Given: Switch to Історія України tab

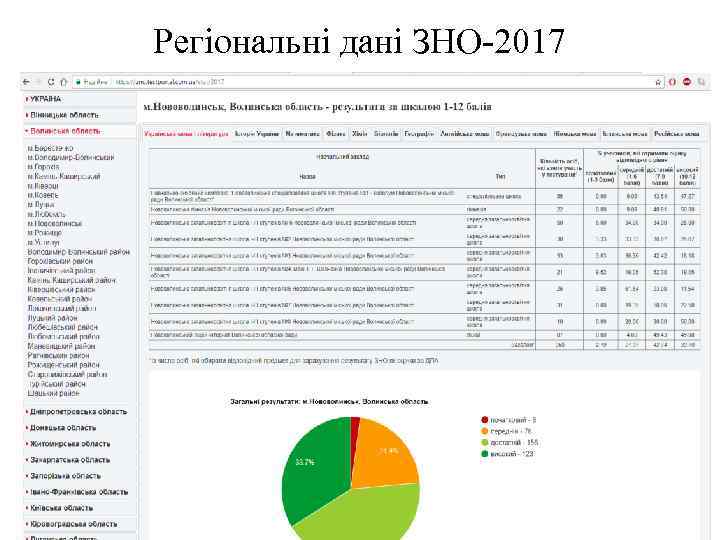Looking at the screenshot, I should 257,134.
